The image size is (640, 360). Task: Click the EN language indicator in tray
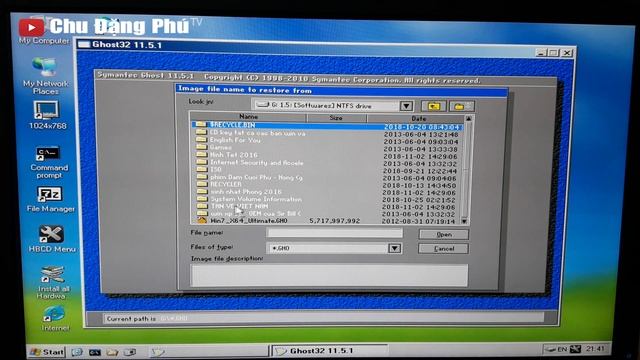(562, 349)
